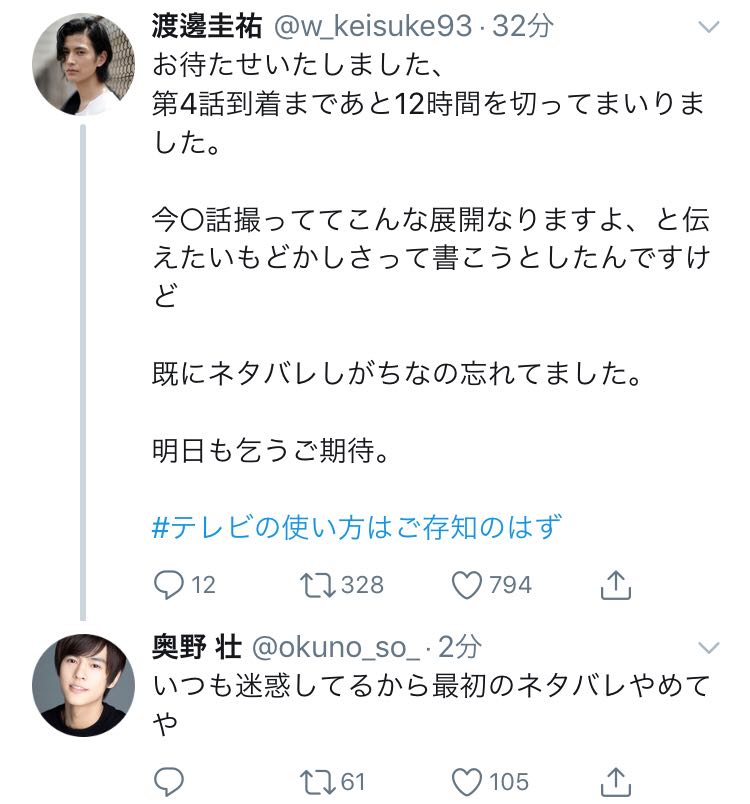
Task: View 渡邊圭祐's profile picture
Action: 83,66
